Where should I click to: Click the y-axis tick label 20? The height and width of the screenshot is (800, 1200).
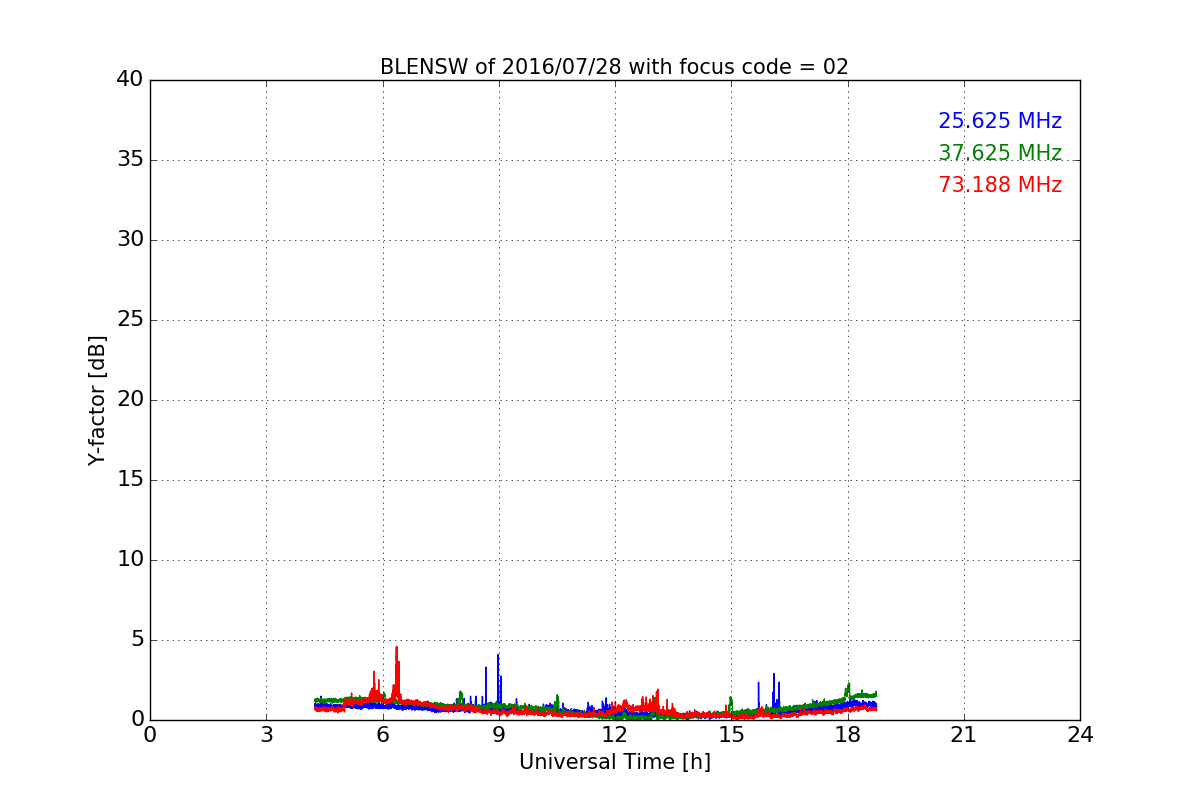129,400
